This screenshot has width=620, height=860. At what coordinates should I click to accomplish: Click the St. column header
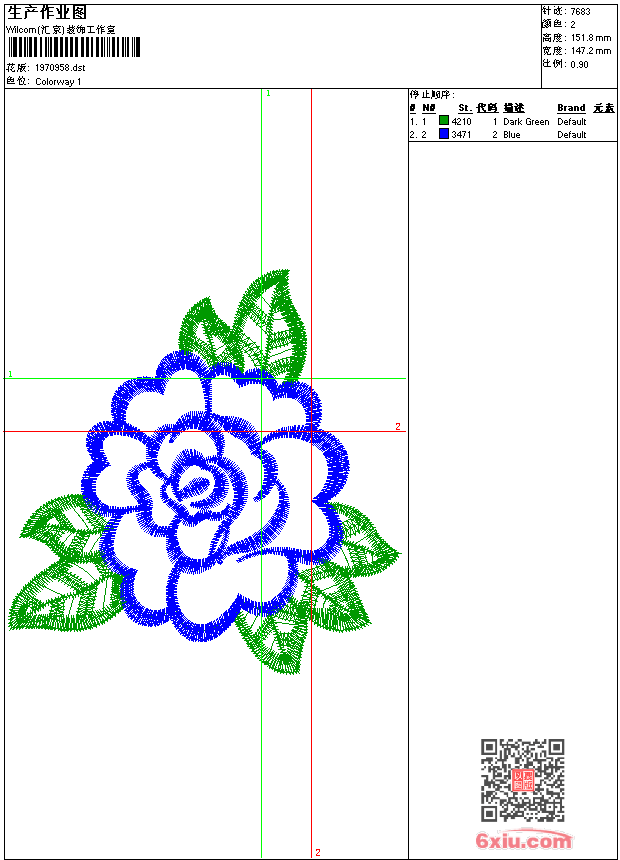(464, 108)
